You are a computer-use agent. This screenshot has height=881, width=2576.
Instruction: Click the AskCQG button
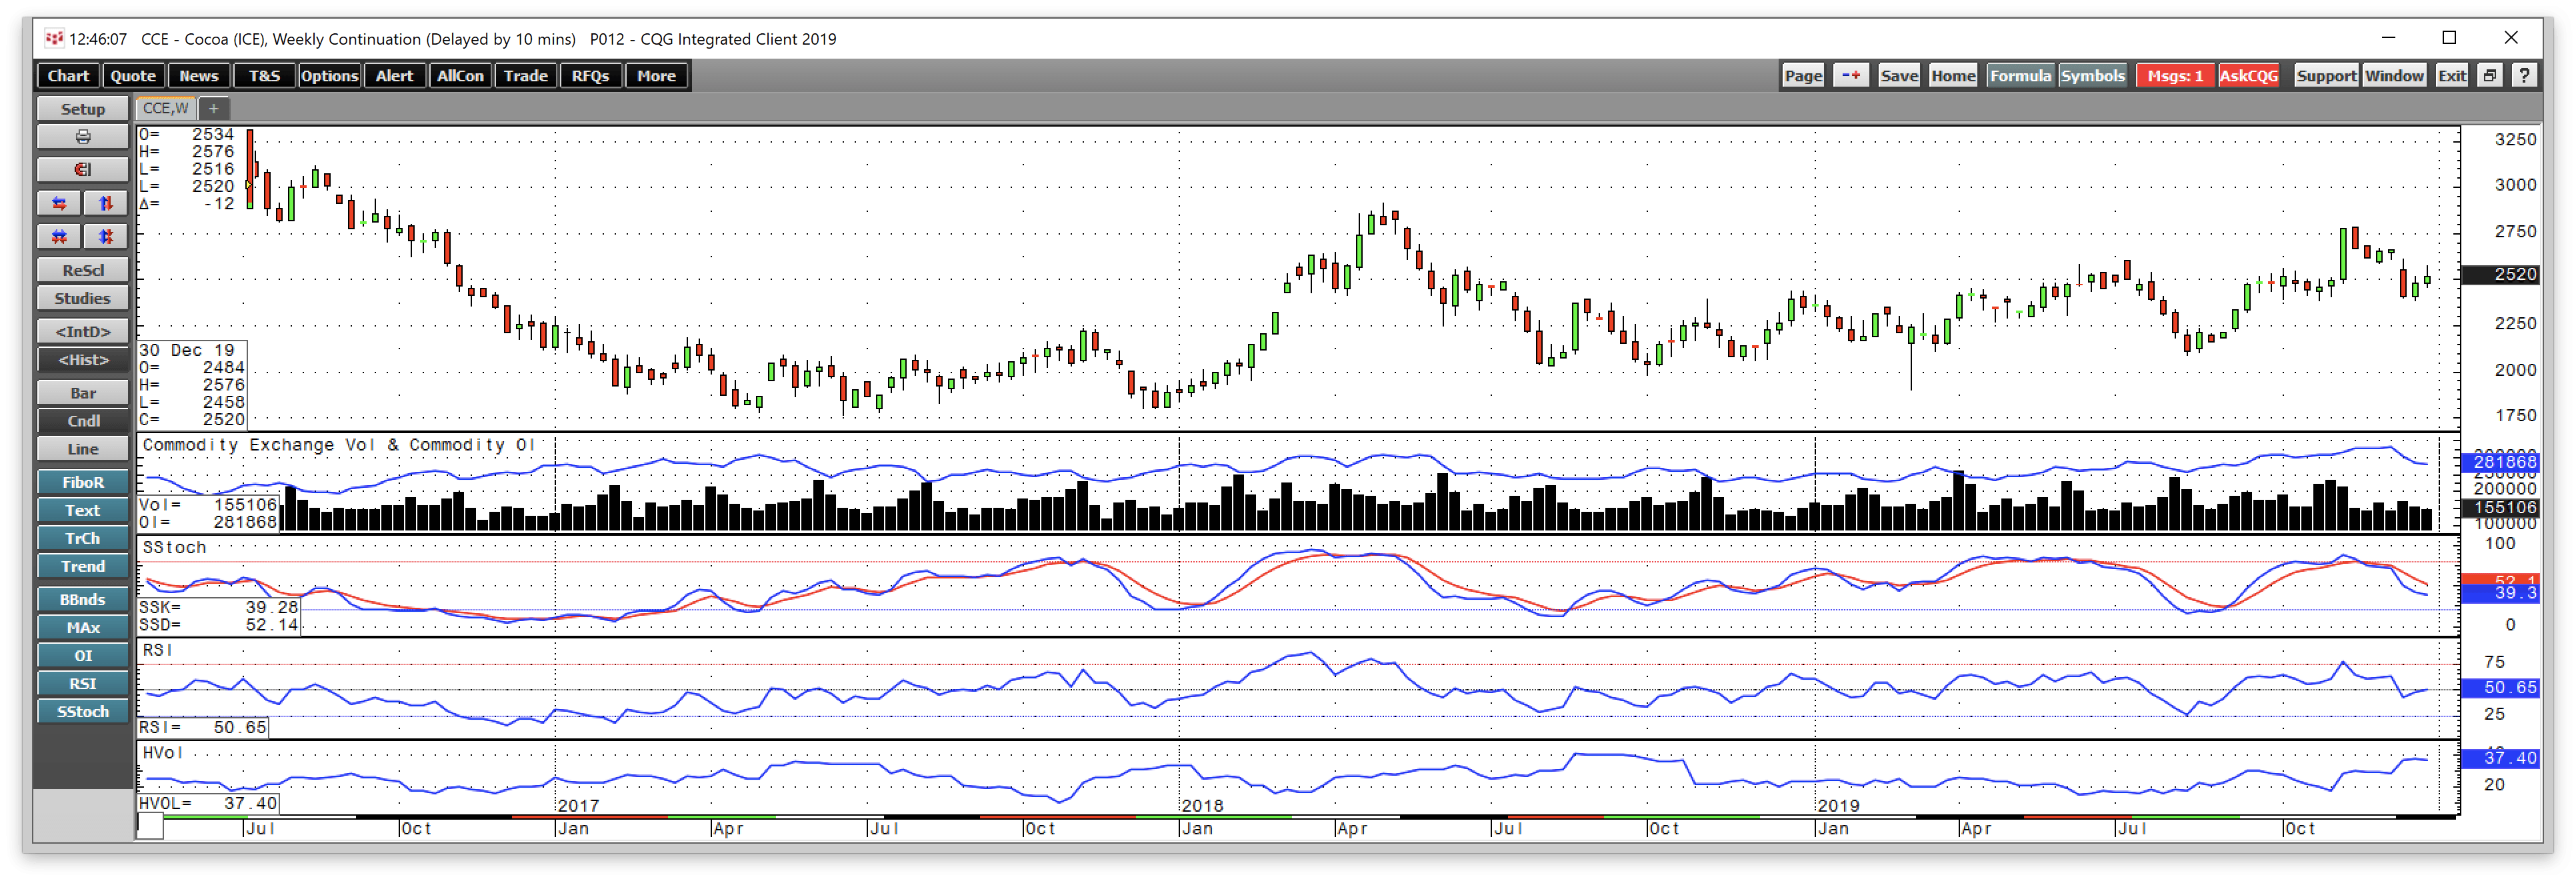[x=2249, y=75]
